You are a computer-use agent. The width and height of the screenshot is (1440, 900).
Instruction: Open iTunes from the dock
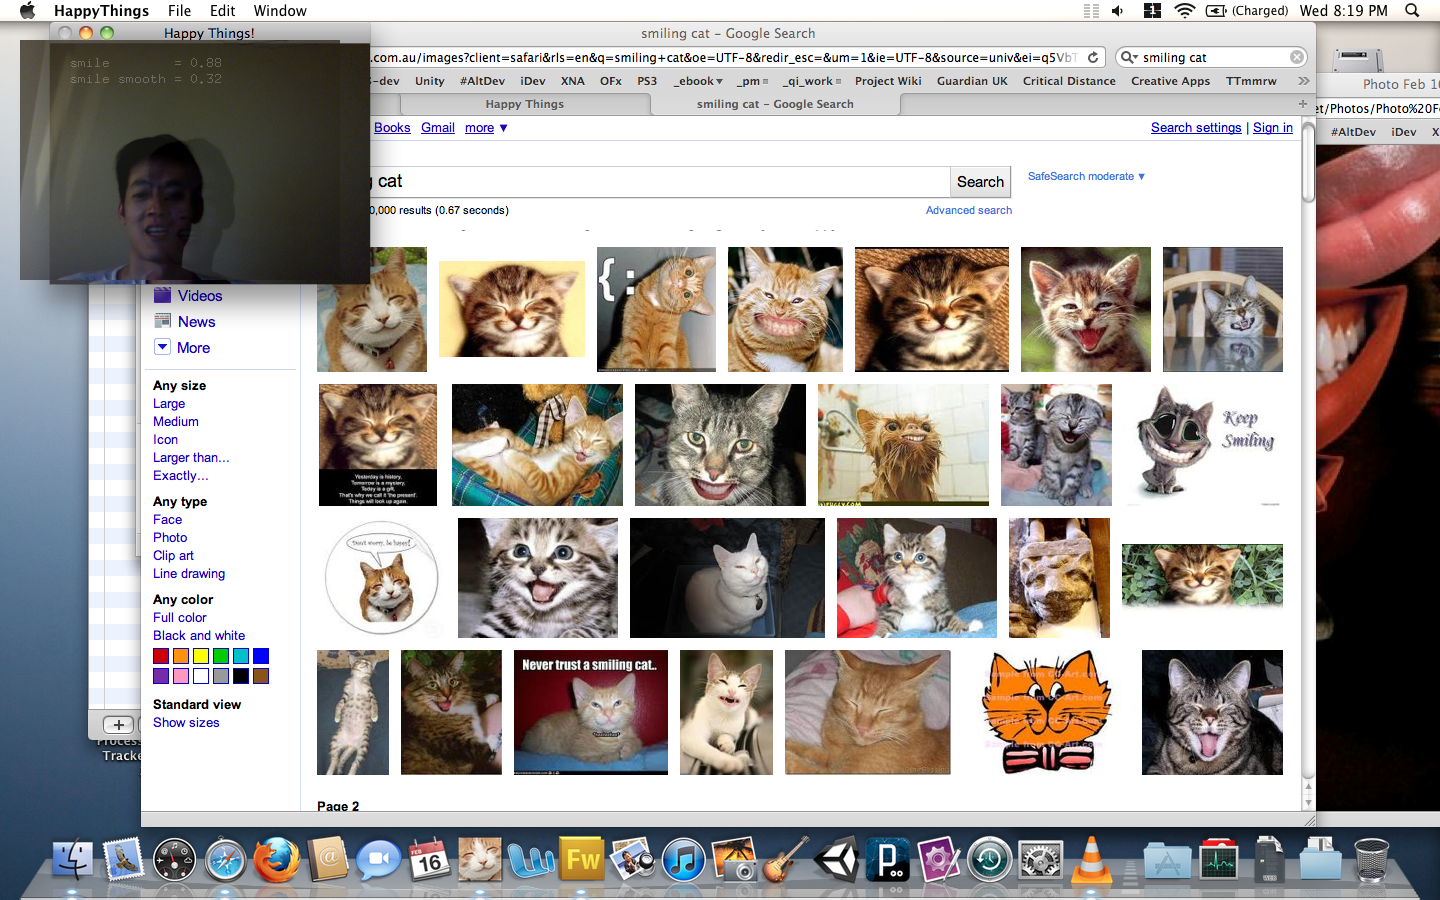[x=684, y=860]
